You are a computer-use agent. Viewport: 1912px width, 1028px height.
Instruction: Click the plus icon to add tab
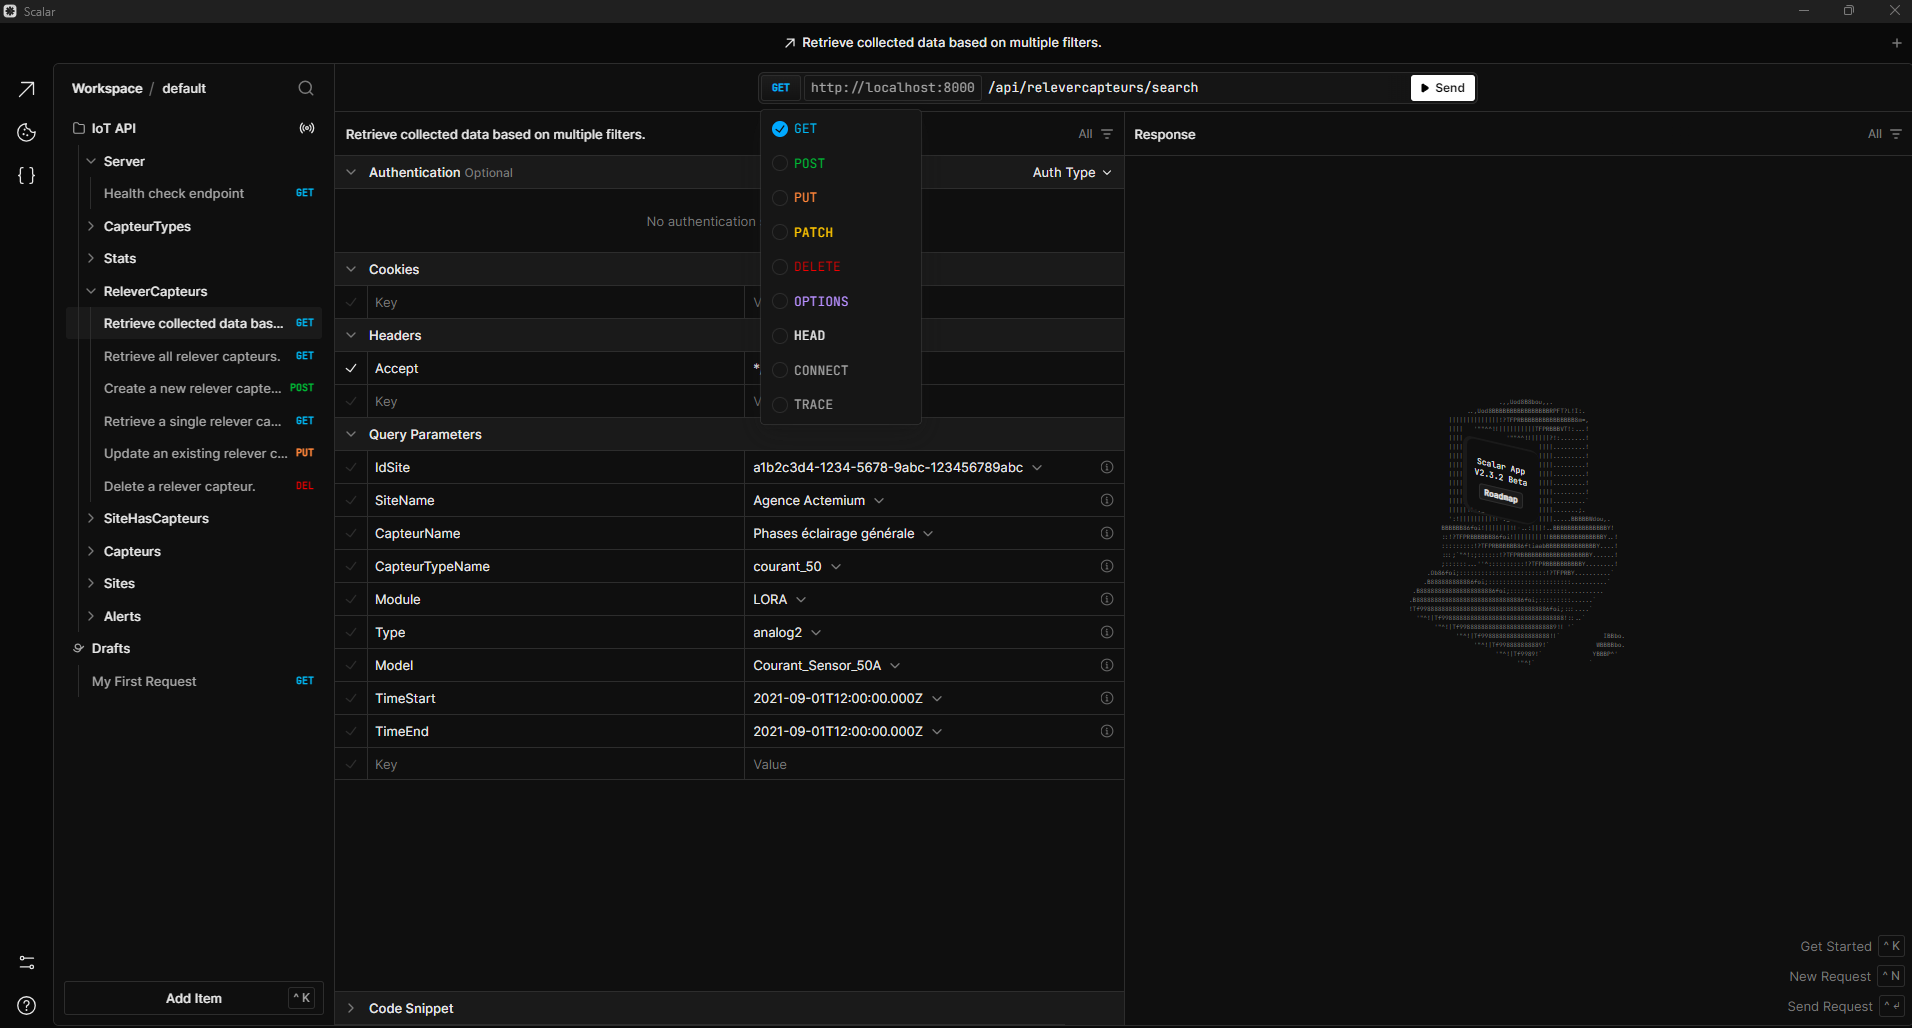tap(1896, 43)
